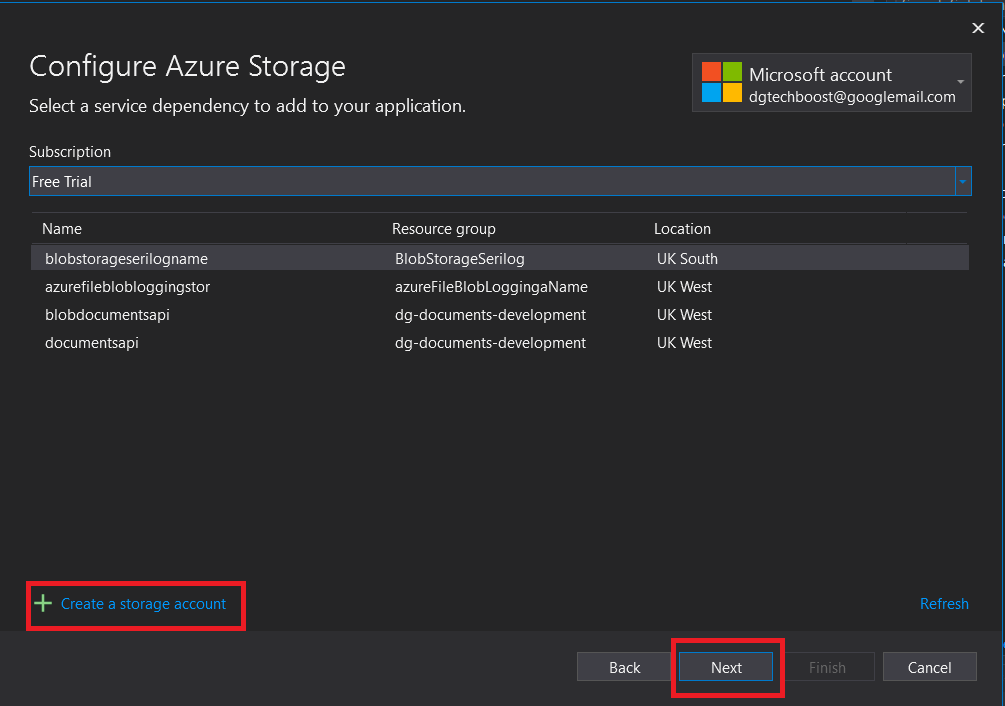1005x706 pixels.
Task: Sort by the Resource group column header
Action: (x=443, y=229)
